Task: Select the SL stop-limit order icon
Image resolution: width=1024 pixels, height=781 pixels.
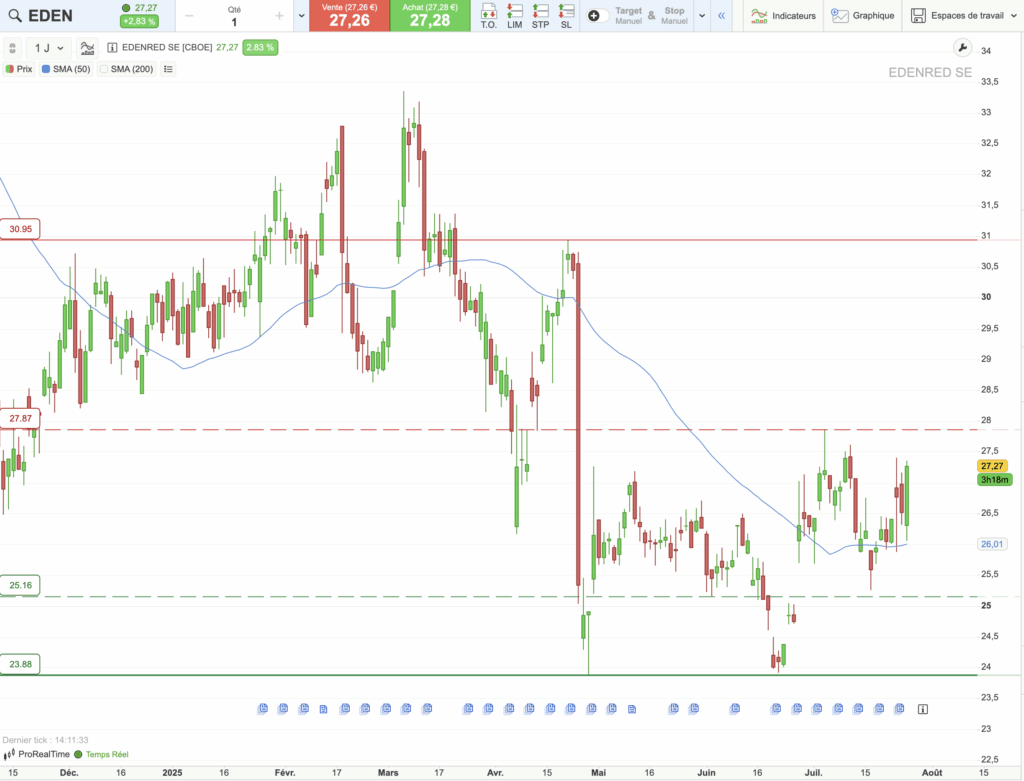Action: pyautogui.click(x=566, y=16)
